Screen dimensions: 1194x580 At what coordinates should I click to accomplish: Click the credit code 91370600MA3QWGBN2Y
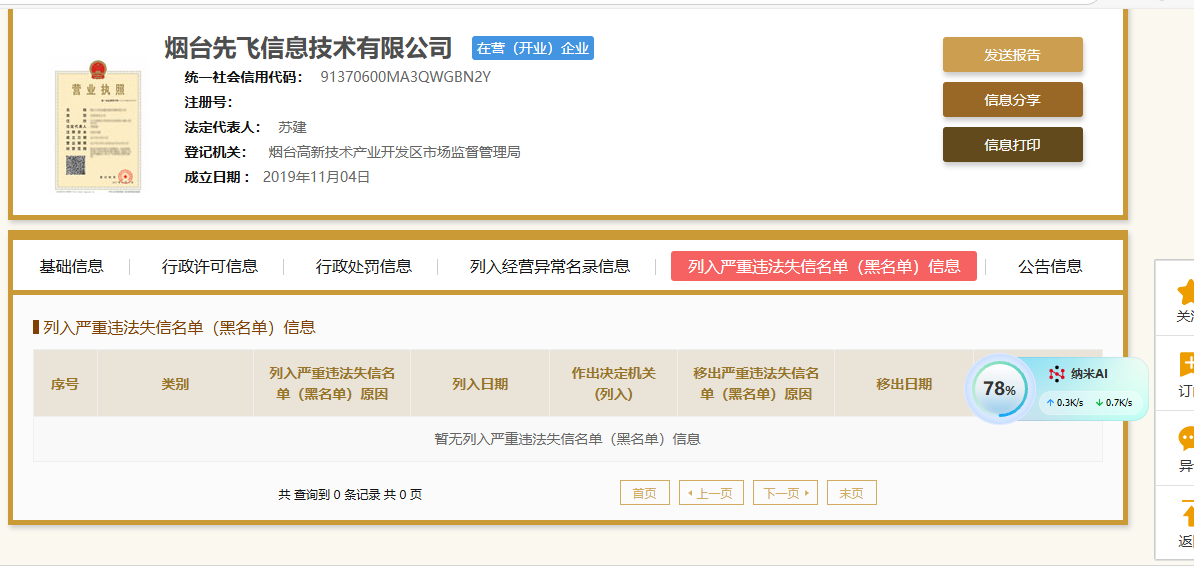405,77
